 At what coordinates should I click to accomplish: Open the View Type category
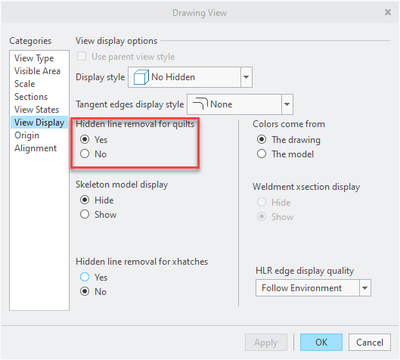pyautogui.click(x=34, y=58)
